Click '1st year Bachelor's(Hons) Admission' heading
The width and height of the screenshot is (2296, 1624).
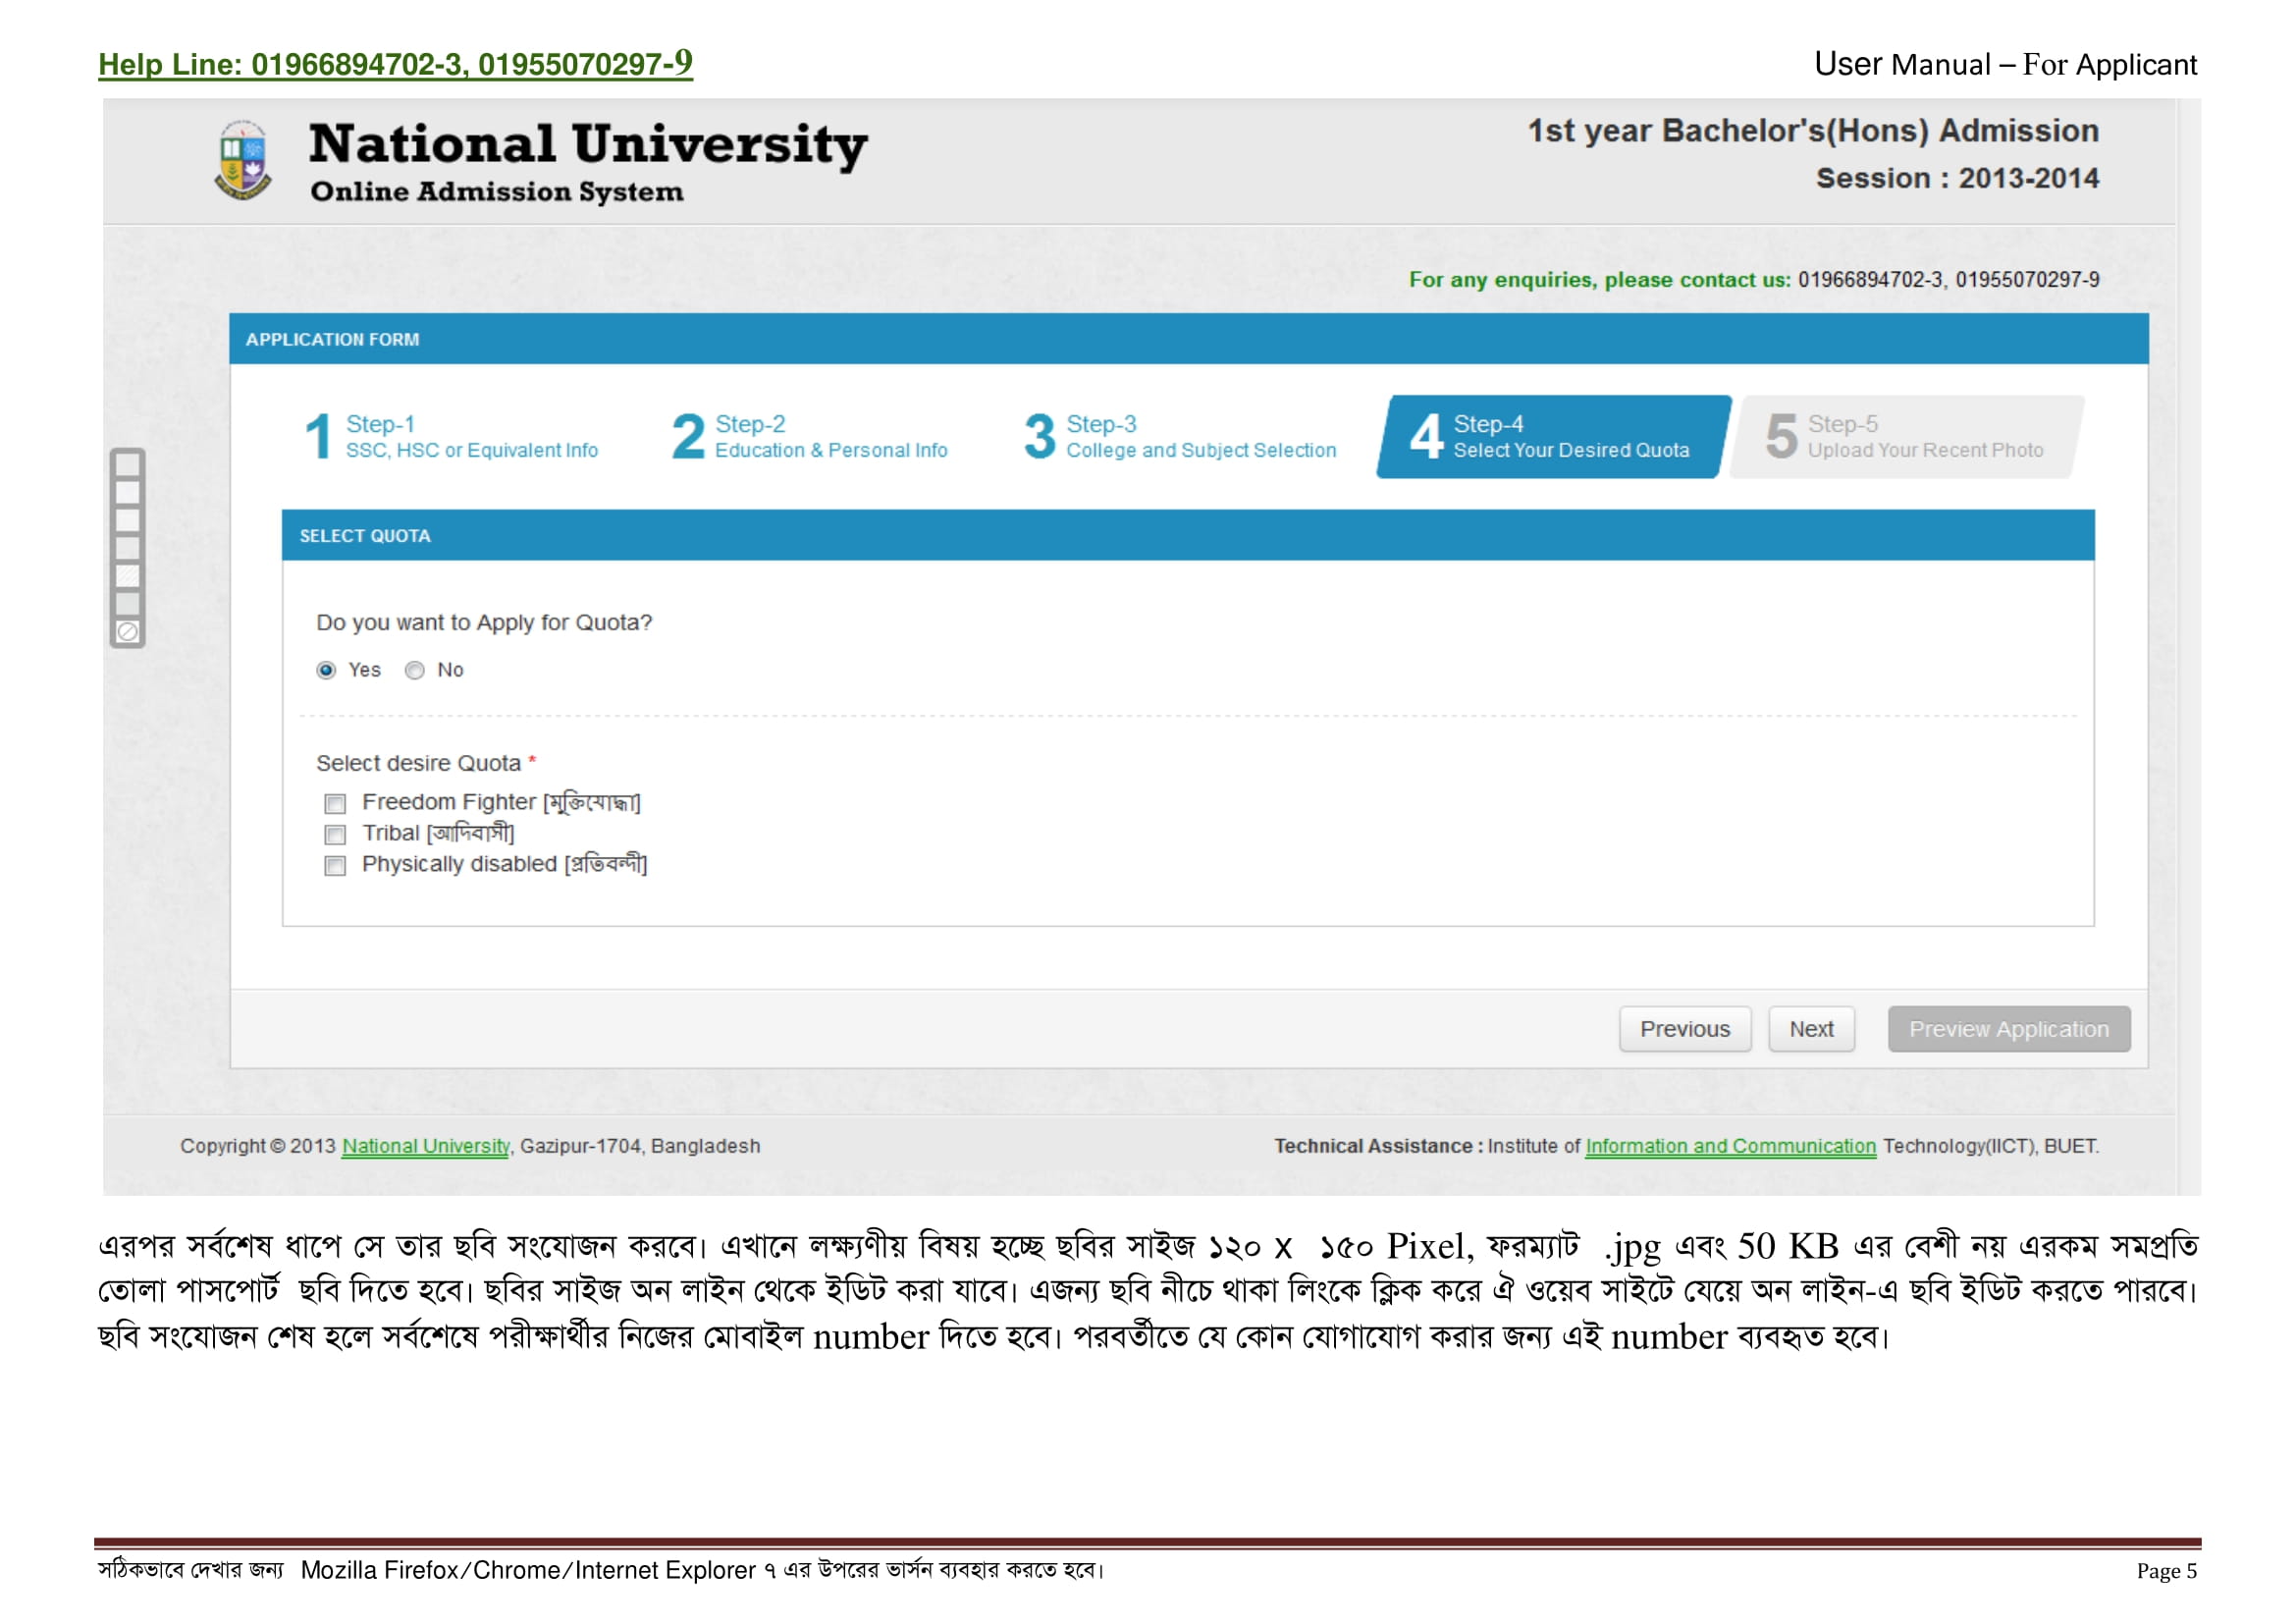(1812, 131)
